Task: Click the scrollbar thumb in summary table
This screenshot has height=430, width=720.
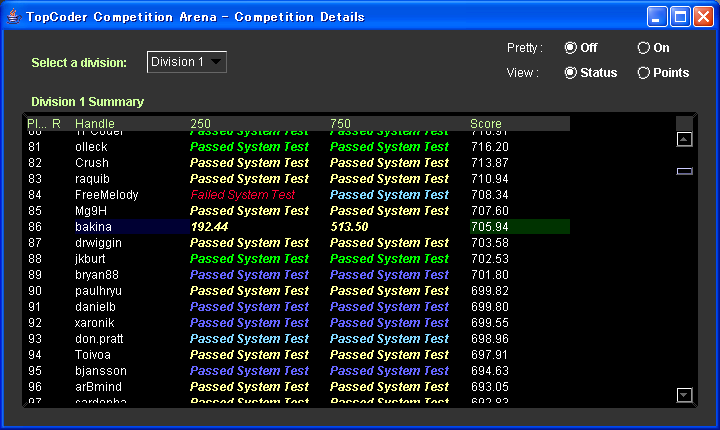Action: click(684, 171)
